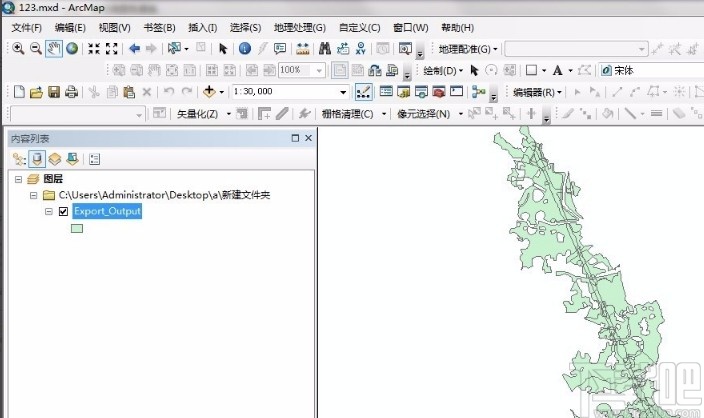Go to next extent arrow
This screenshot has height=418, width=704.
[151, 48]
